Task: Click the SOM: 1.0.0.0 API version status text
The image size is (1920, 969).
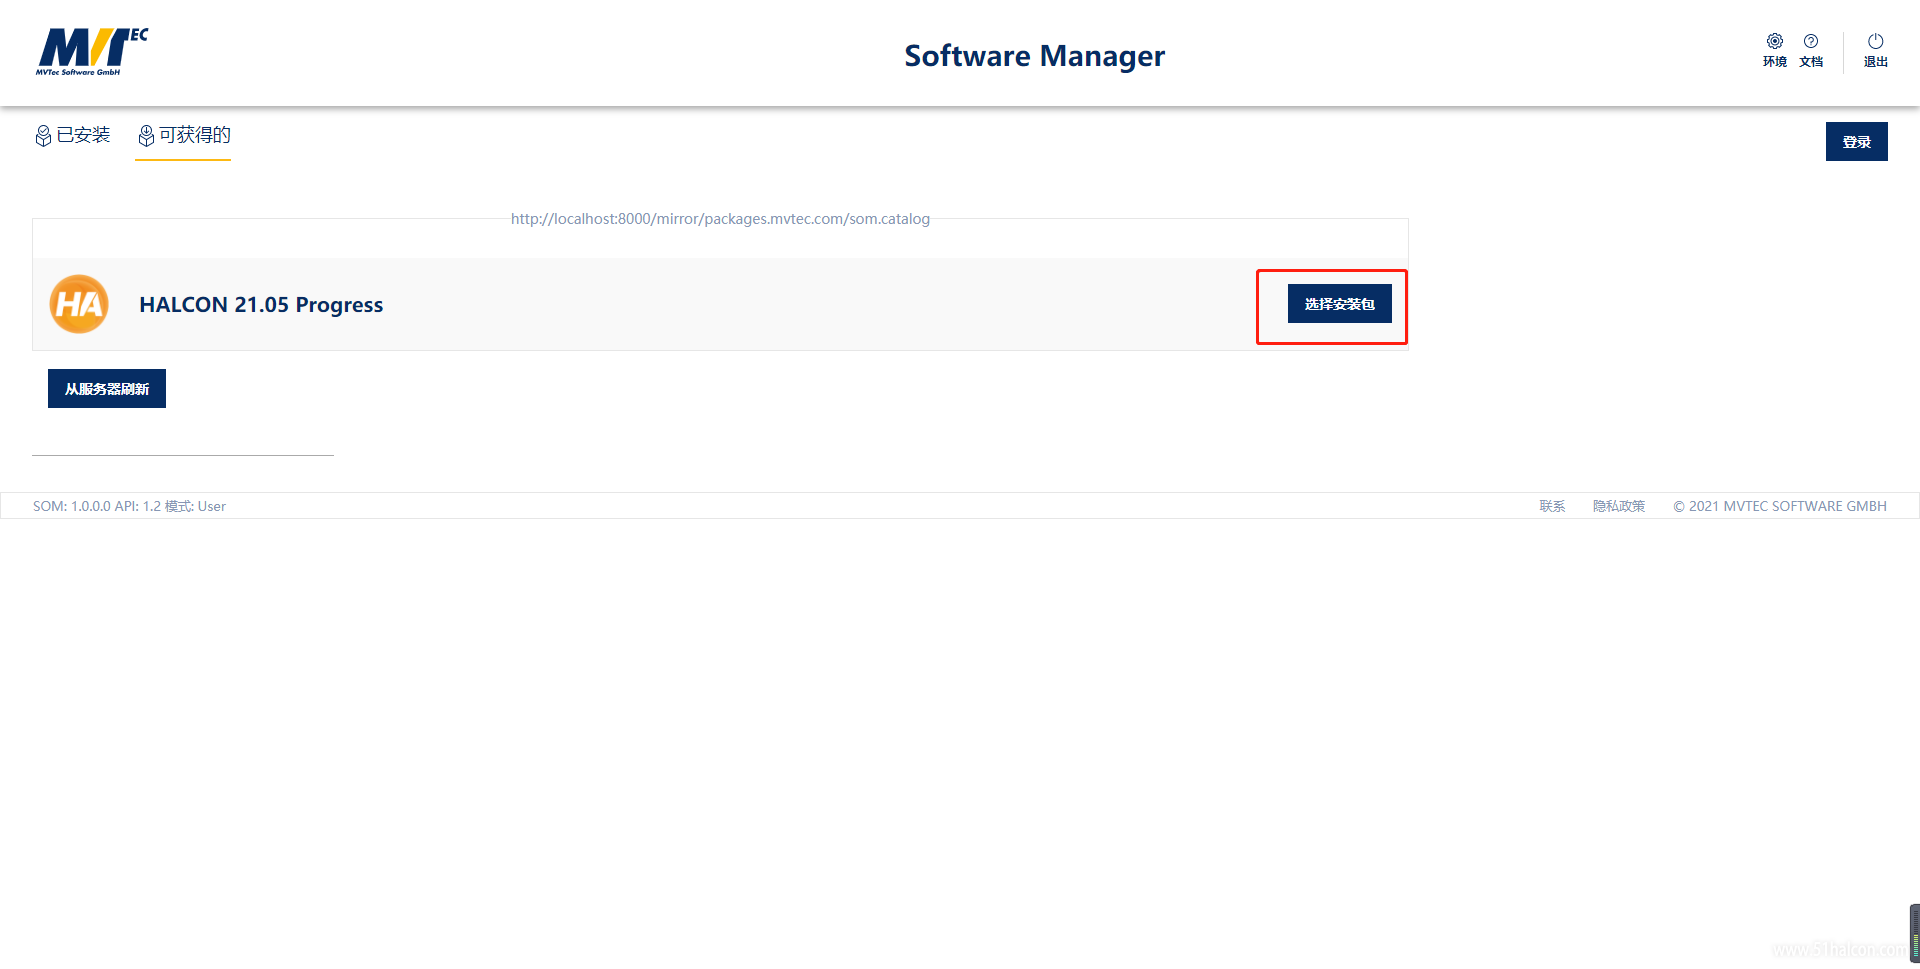Action: click(129, 506)
